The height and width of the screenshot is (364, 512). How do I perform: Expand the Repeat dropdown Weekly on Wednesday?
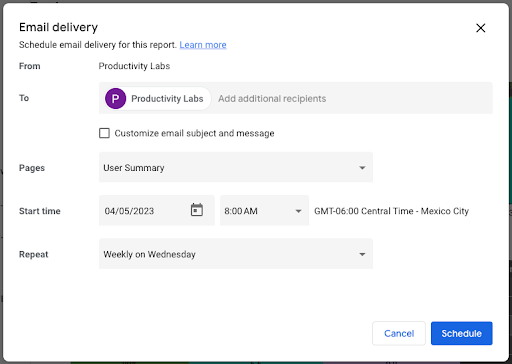pyautogui.click(x=236, y=254)
